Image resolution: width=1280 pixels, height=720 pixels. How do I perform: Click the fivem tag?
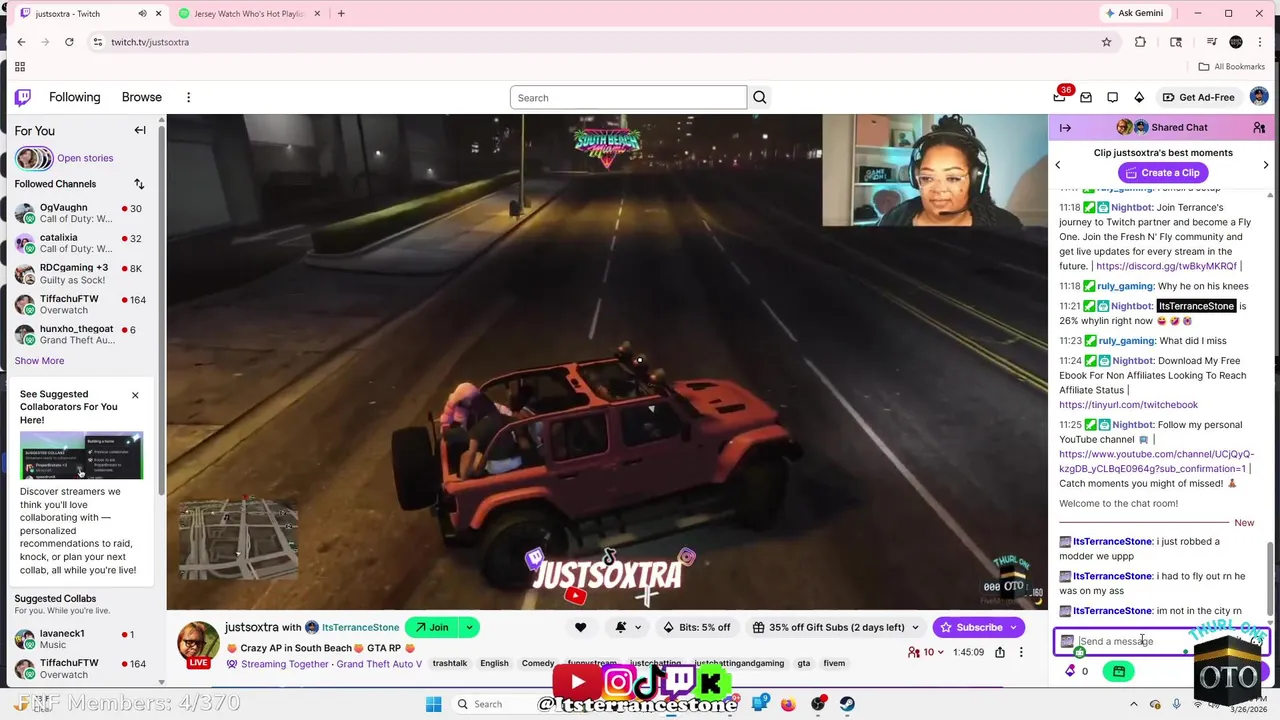(x=834, y=663)
